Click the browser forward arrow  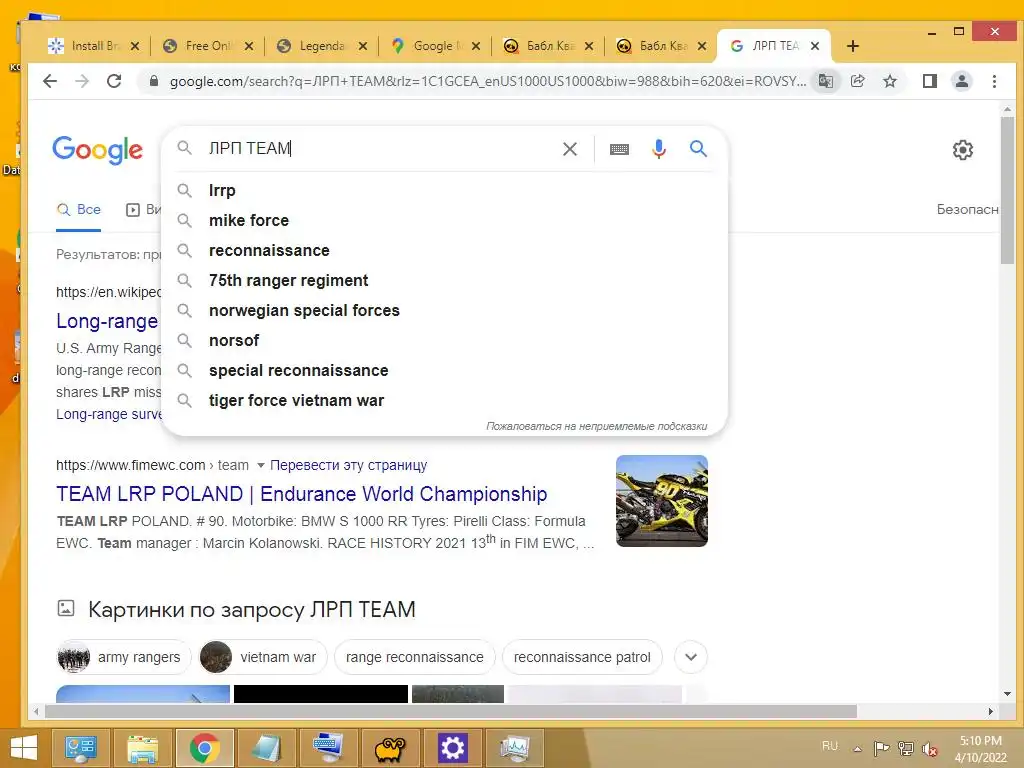pyautogui.click(x=82, y=81)
